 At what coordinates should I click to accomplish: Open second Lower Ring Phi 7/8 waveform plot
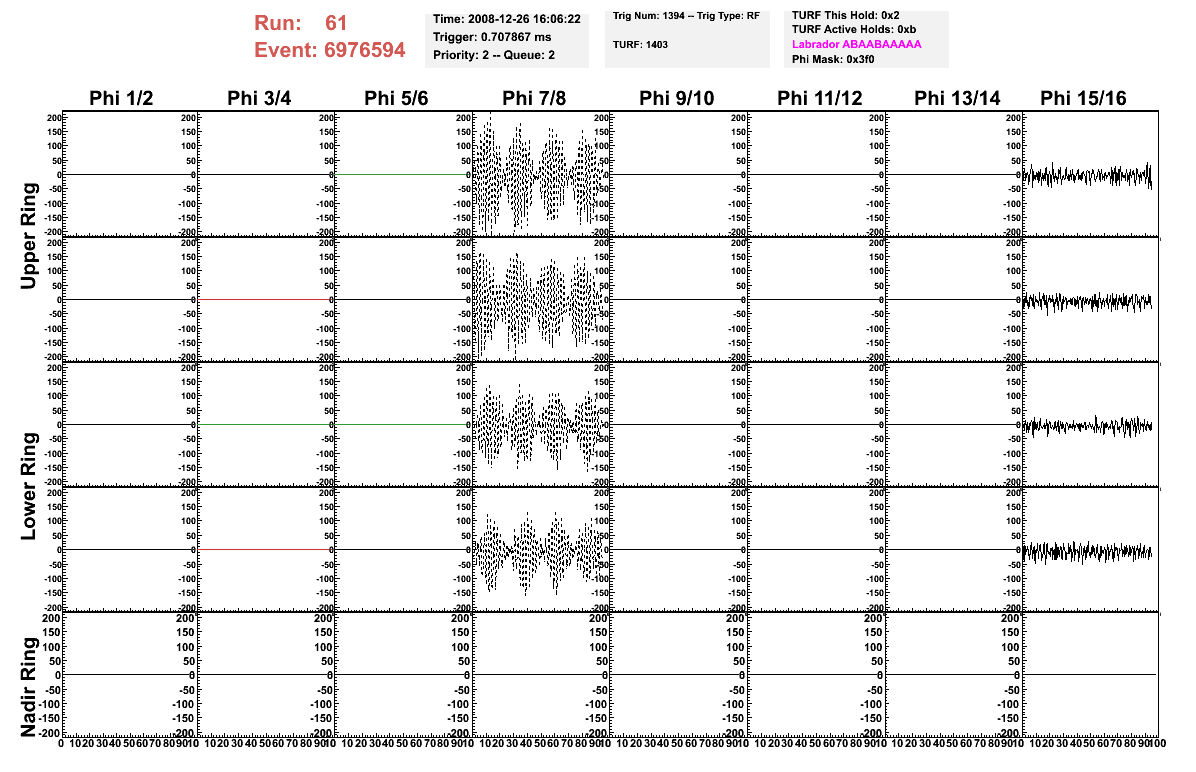pyautogui.click(x=542, y=548)
